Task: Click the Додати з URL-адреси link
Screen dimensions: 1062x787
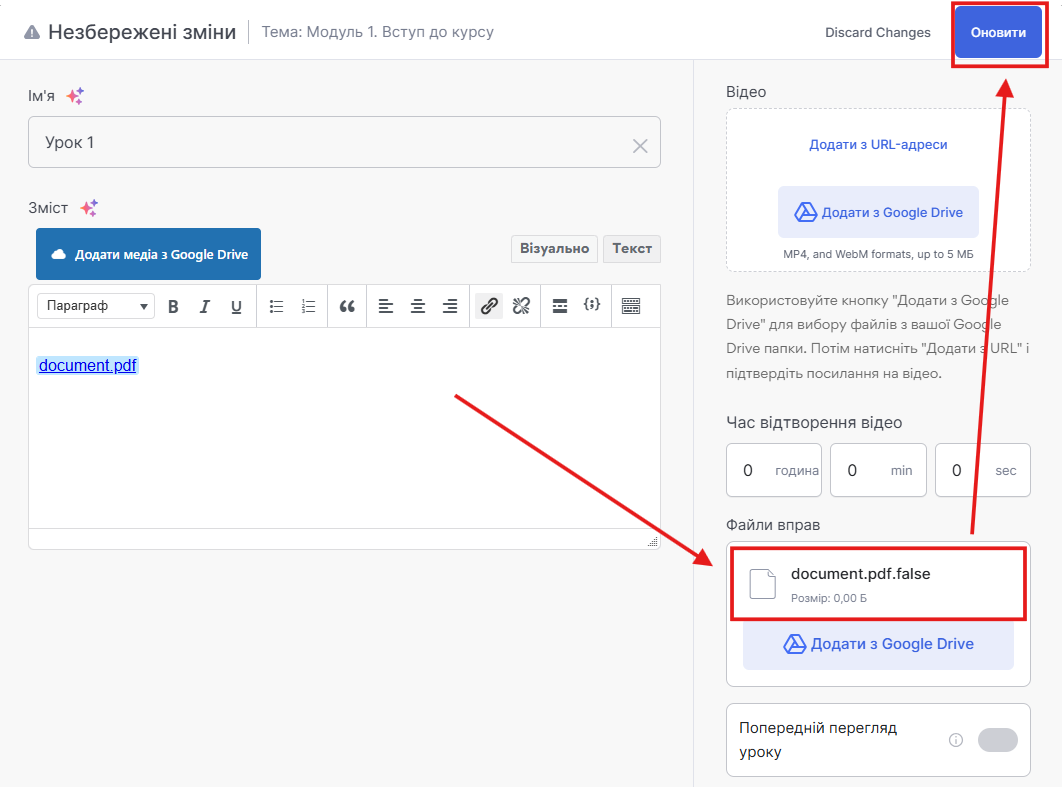Action: (x=878, y=145)
